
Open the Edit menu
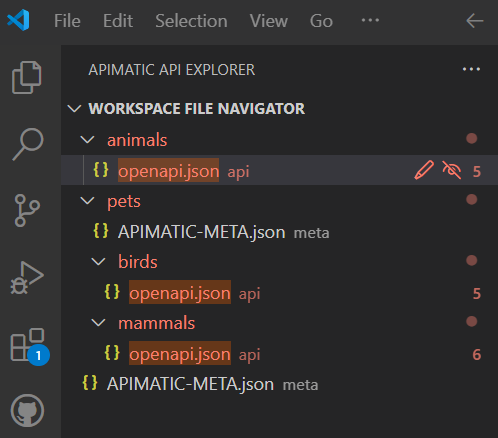(118, 21)
